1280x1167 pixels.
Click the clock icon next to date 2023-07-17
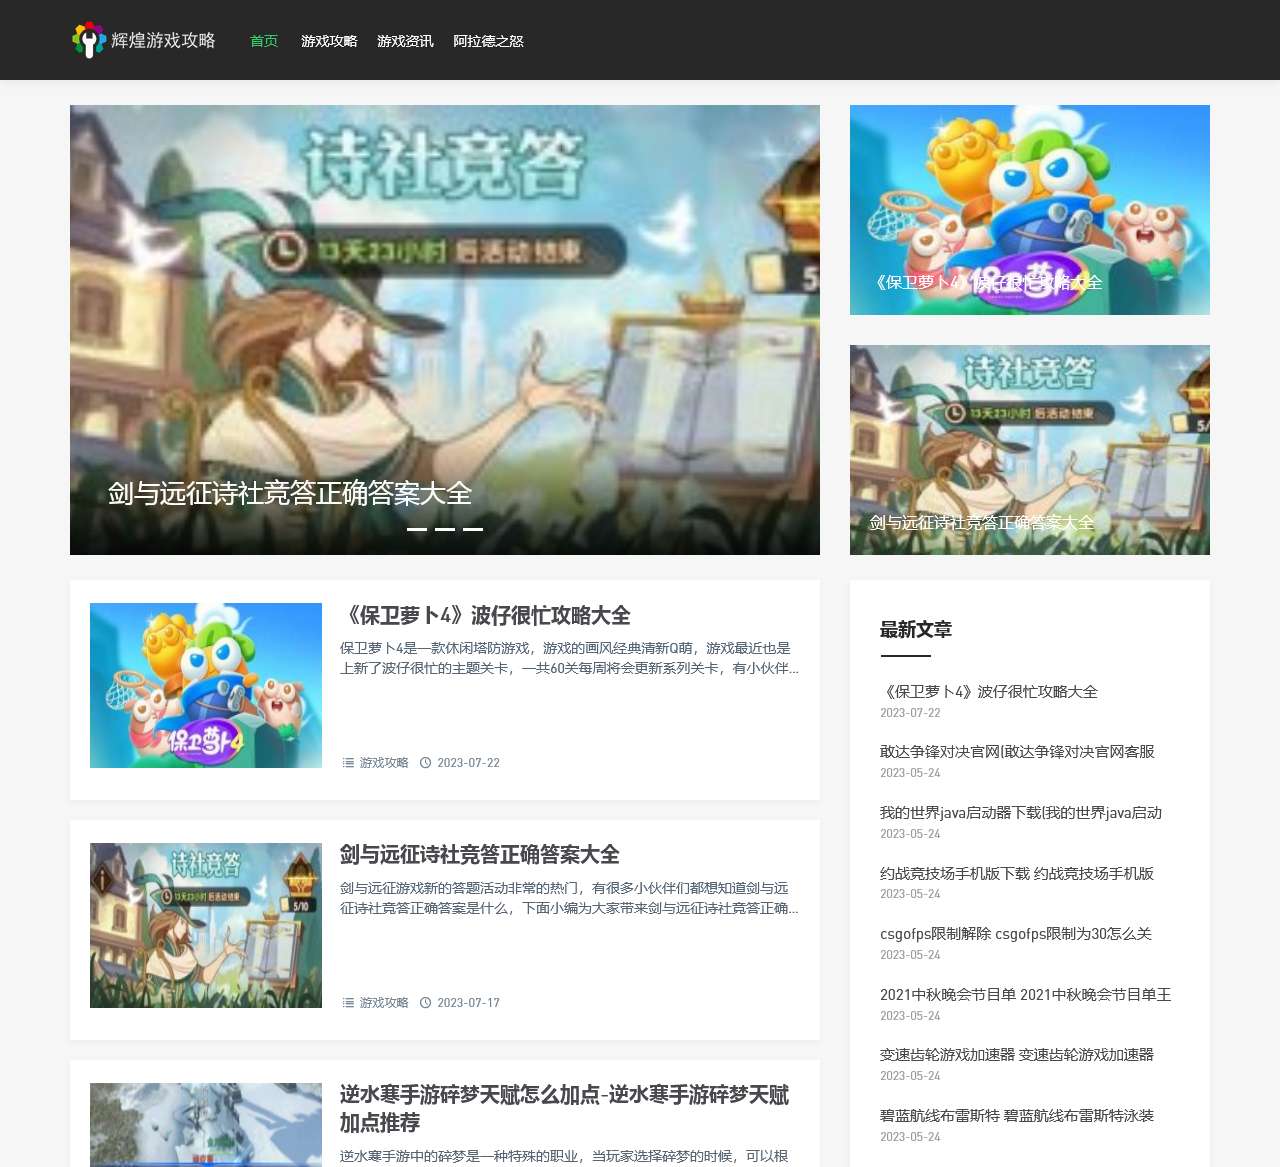coord(426,1002)
